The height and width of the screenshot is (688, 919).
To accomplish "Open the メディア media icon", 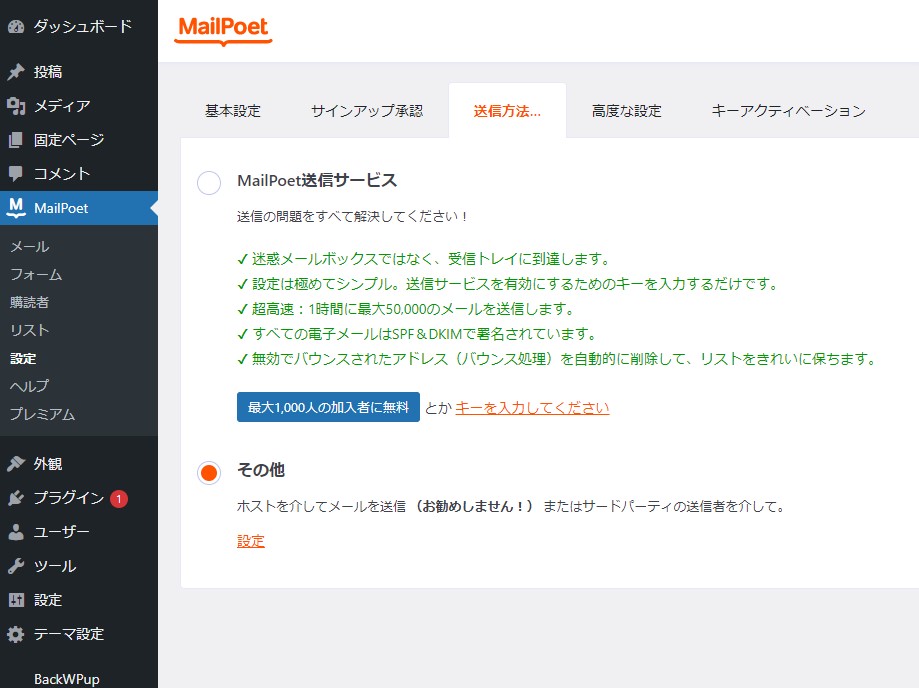I will tap(16, 106).
